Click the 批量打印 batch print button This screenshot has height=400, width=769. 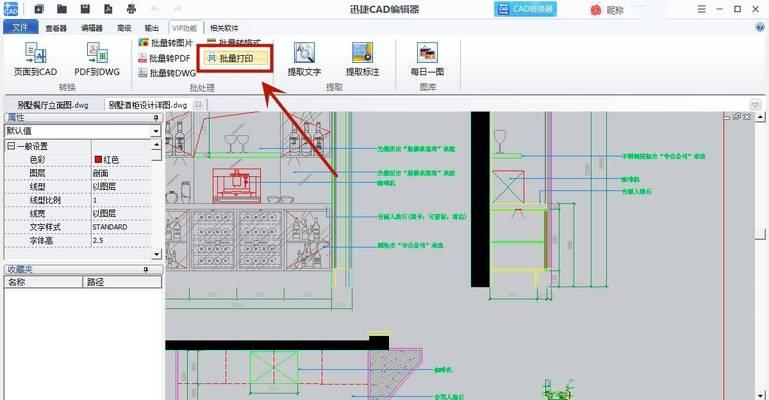tap(236, 58)
